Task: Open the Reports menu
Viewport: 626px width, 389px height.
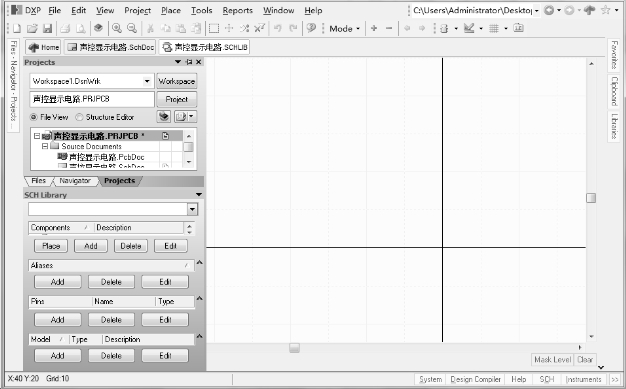Action: click(x=238, y=10)
